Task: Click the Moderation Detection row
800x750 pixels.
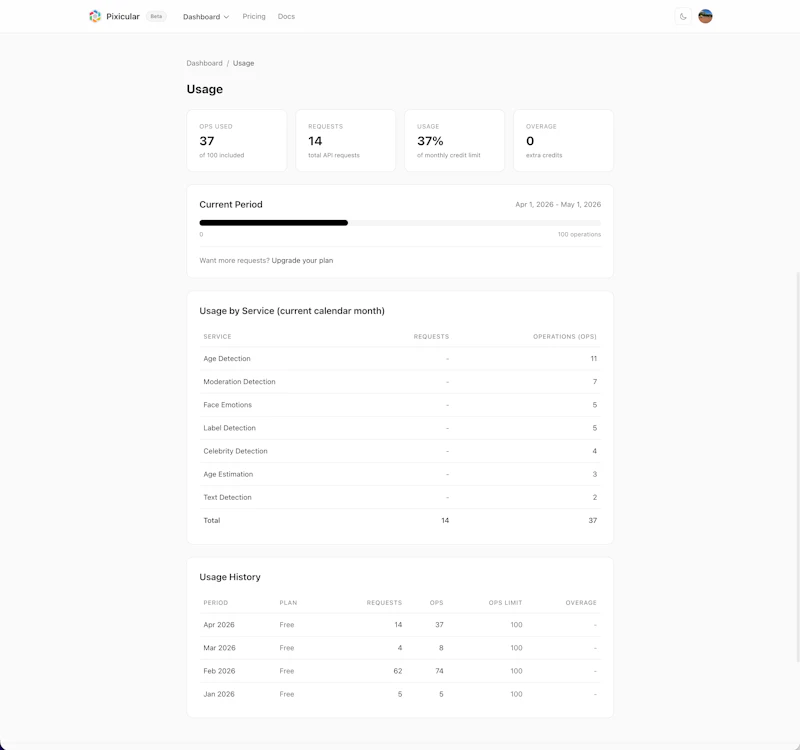Action: click(x=400, y=382)
